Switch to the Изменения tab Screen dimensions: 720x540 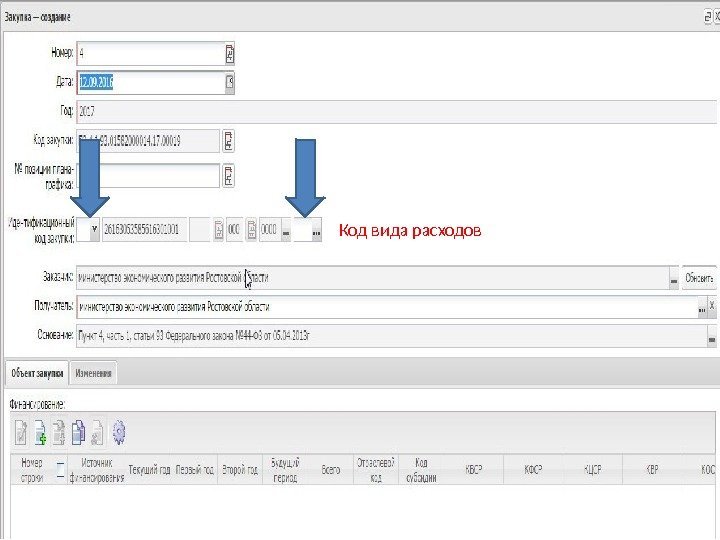pos(93,373)
